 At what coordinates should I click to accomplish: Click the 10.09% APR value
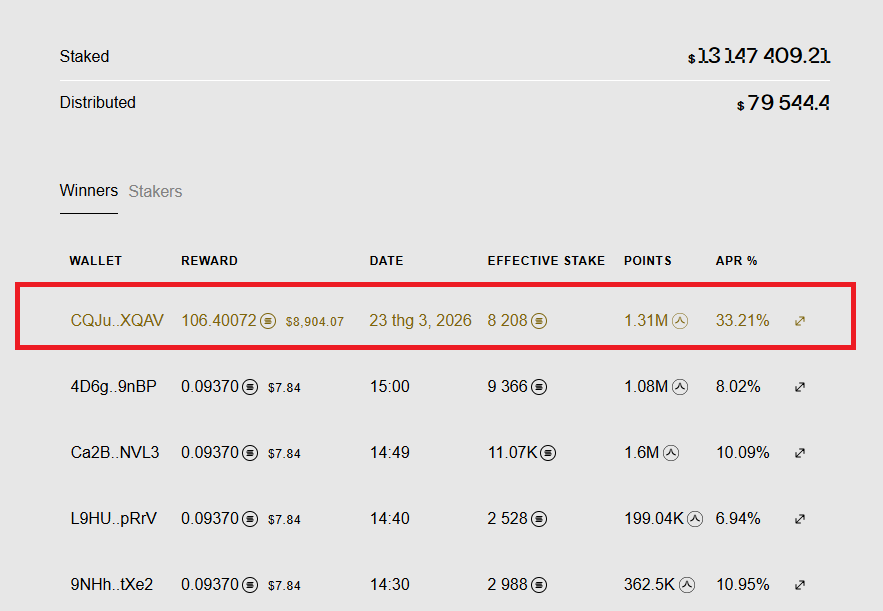click(742, 452)
